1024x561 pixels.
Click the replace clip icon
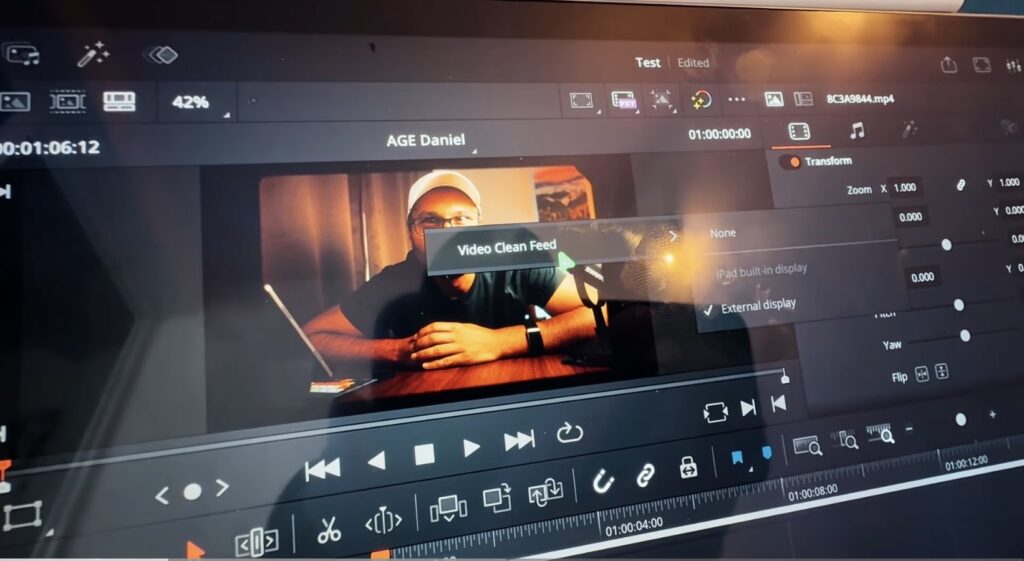tap(545, 492)
